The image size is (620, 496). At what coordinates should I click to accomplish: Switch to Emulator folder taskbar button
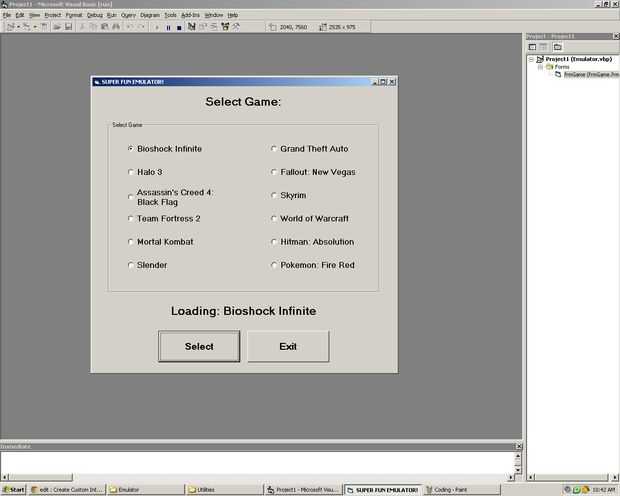click(145, 490)
